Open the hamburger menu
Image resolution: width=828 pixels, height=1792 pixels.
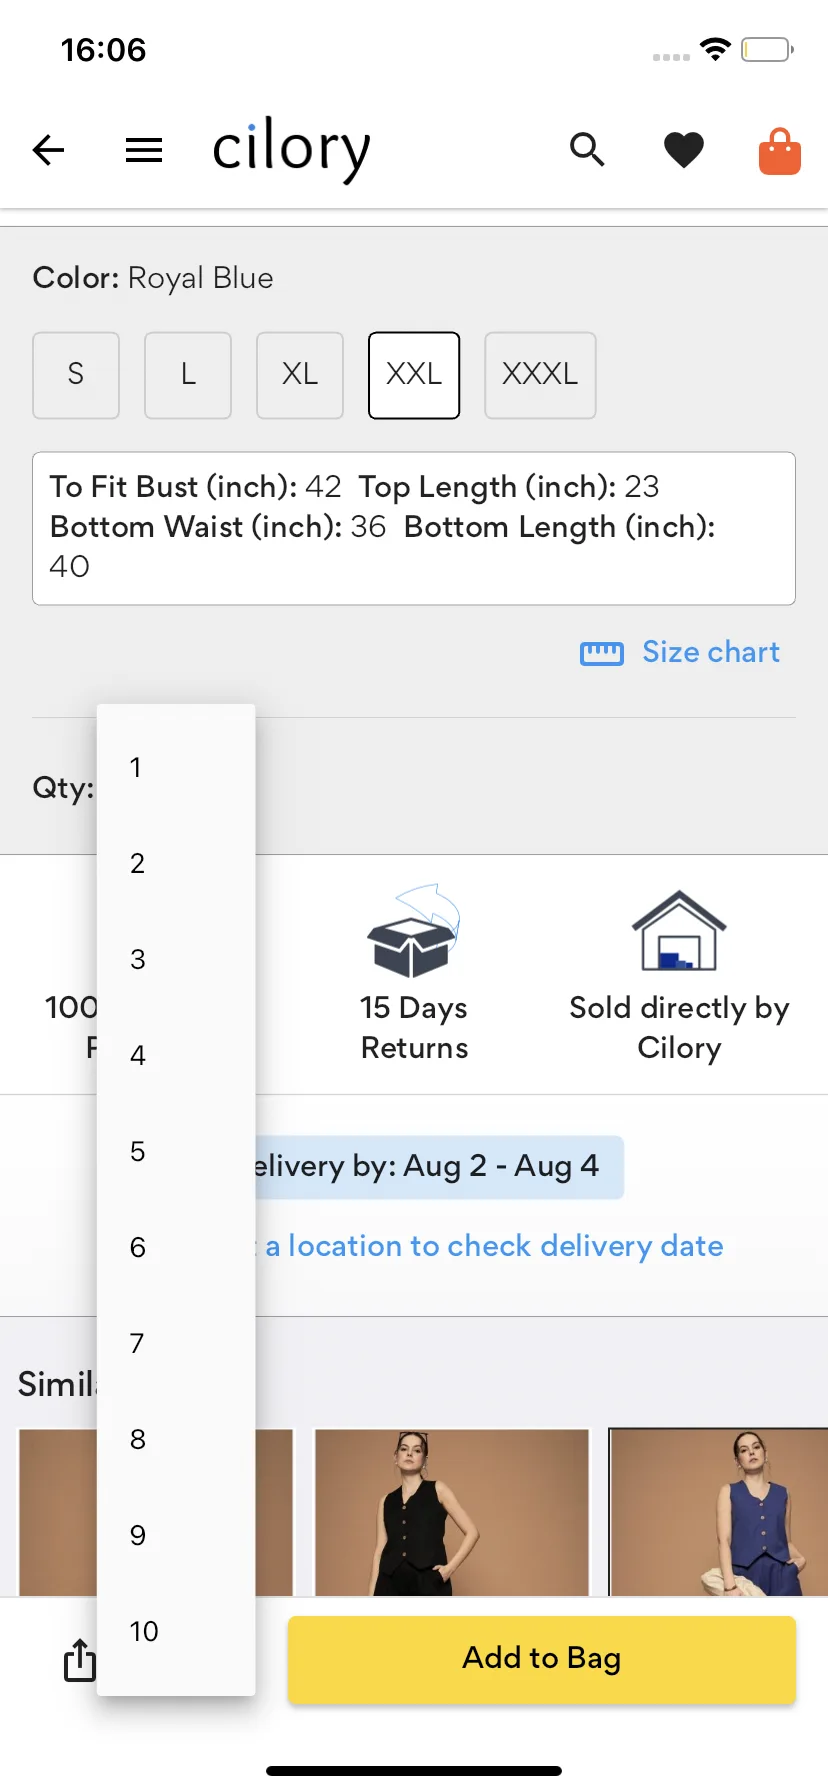tap(144, 151)
